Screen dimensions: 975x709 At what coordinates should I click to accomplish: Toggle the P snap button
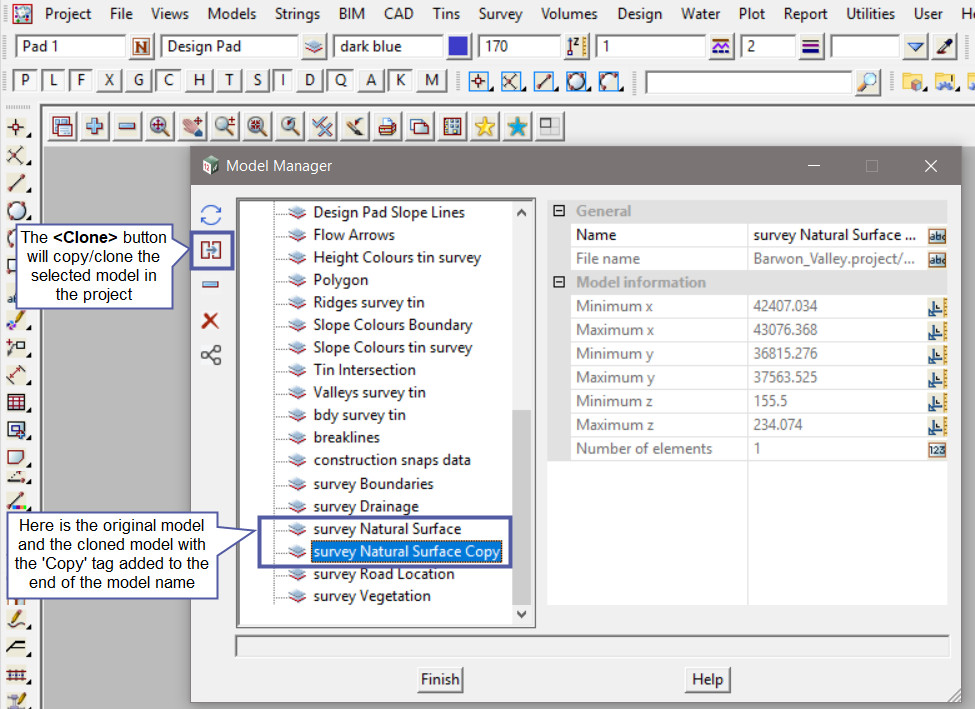click(25, 81)
